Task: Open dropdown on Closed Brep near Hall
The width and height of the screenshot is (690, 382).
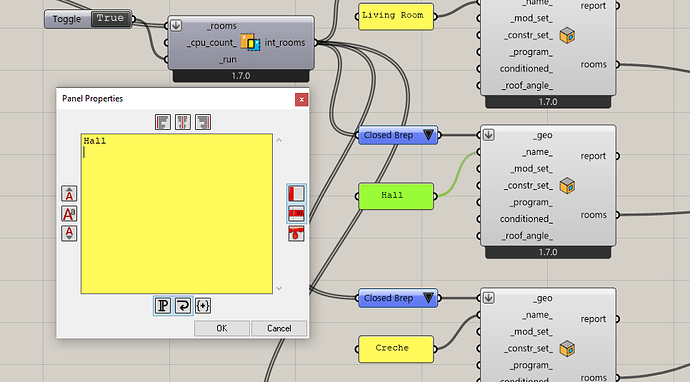Action: [x=428, y=135]
